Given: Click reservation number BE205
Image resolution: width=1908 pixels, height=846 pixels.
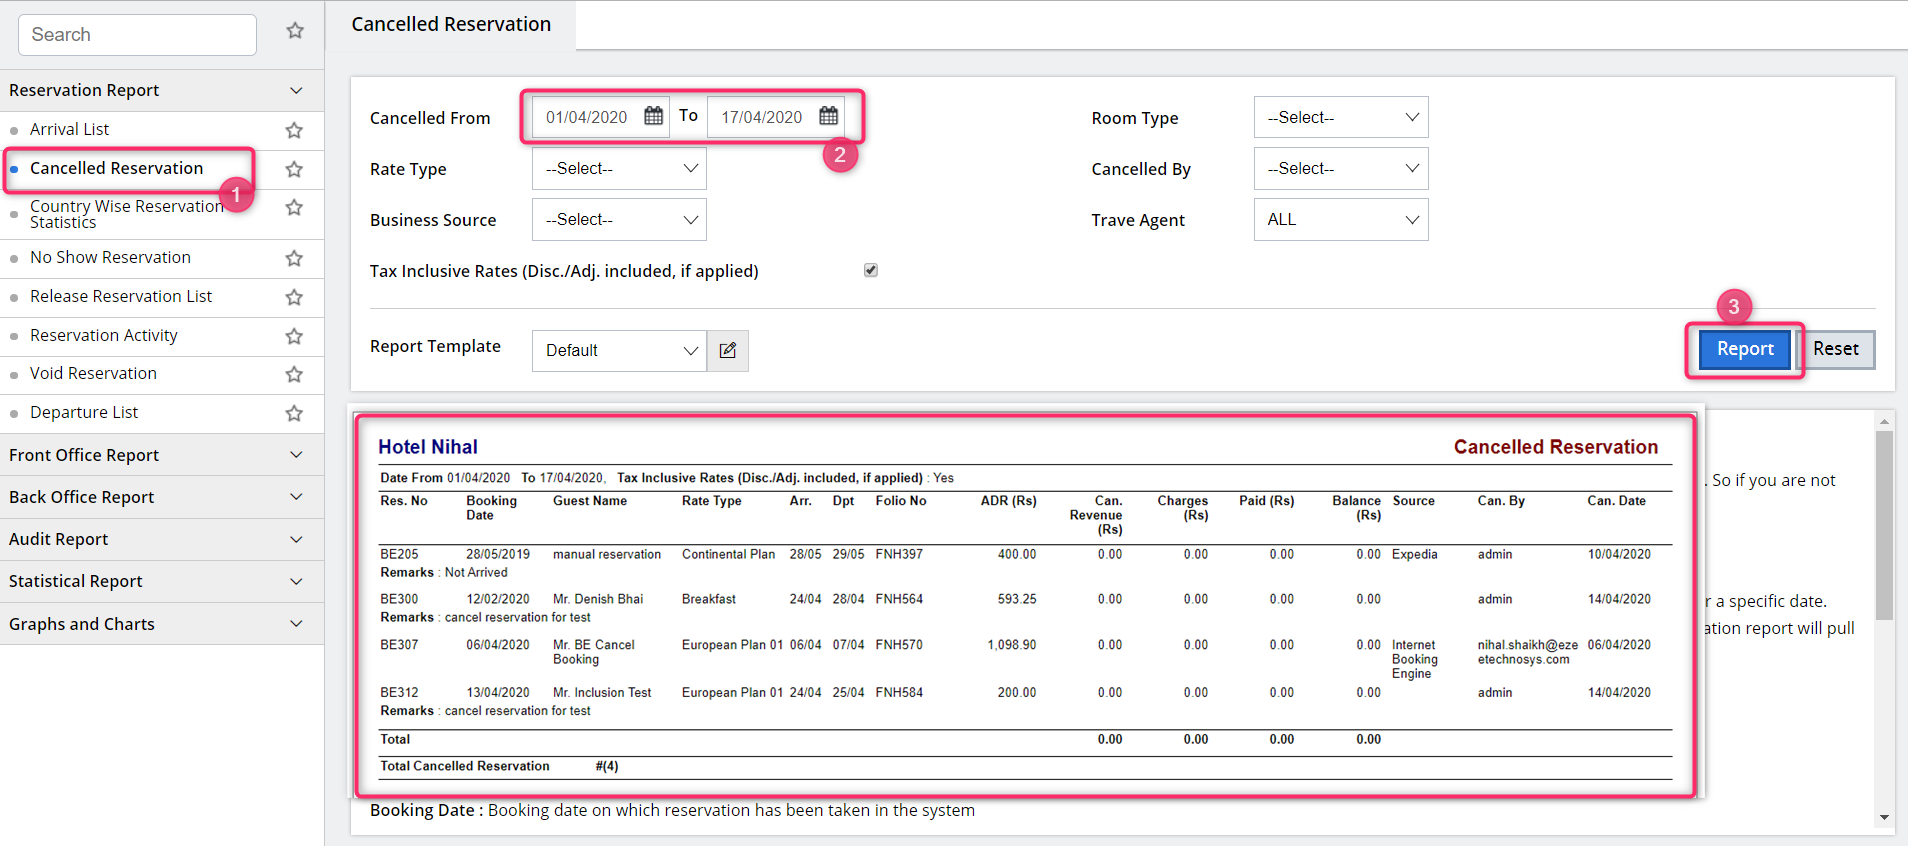Looking at the screenshot, I should pos(399,554).
